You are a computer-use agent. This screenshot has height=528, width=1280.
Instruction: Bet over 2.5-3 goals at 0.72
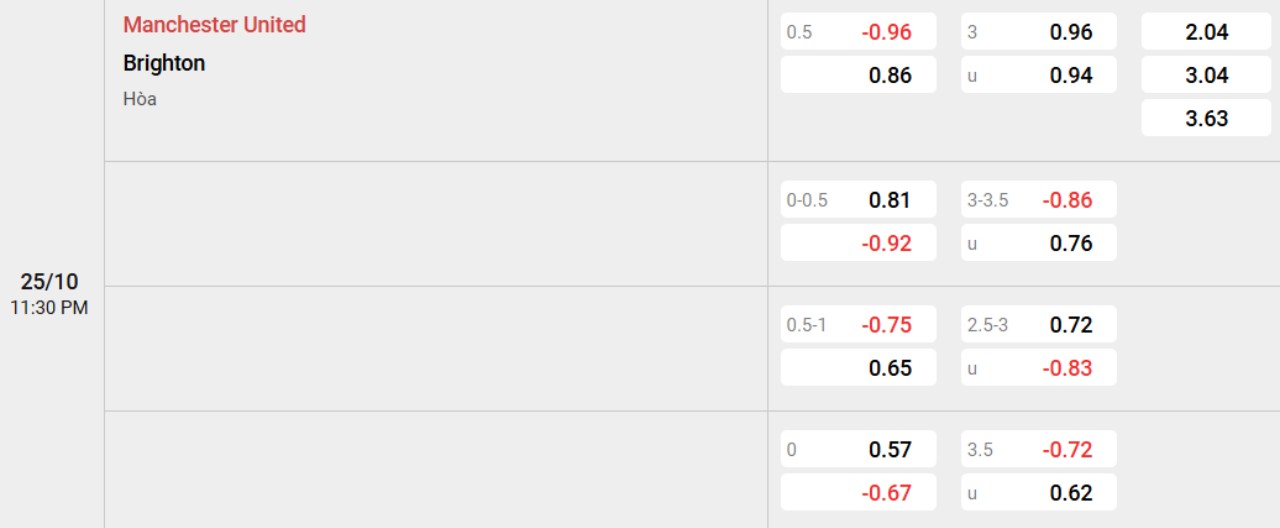click(x=1038, y=325)
